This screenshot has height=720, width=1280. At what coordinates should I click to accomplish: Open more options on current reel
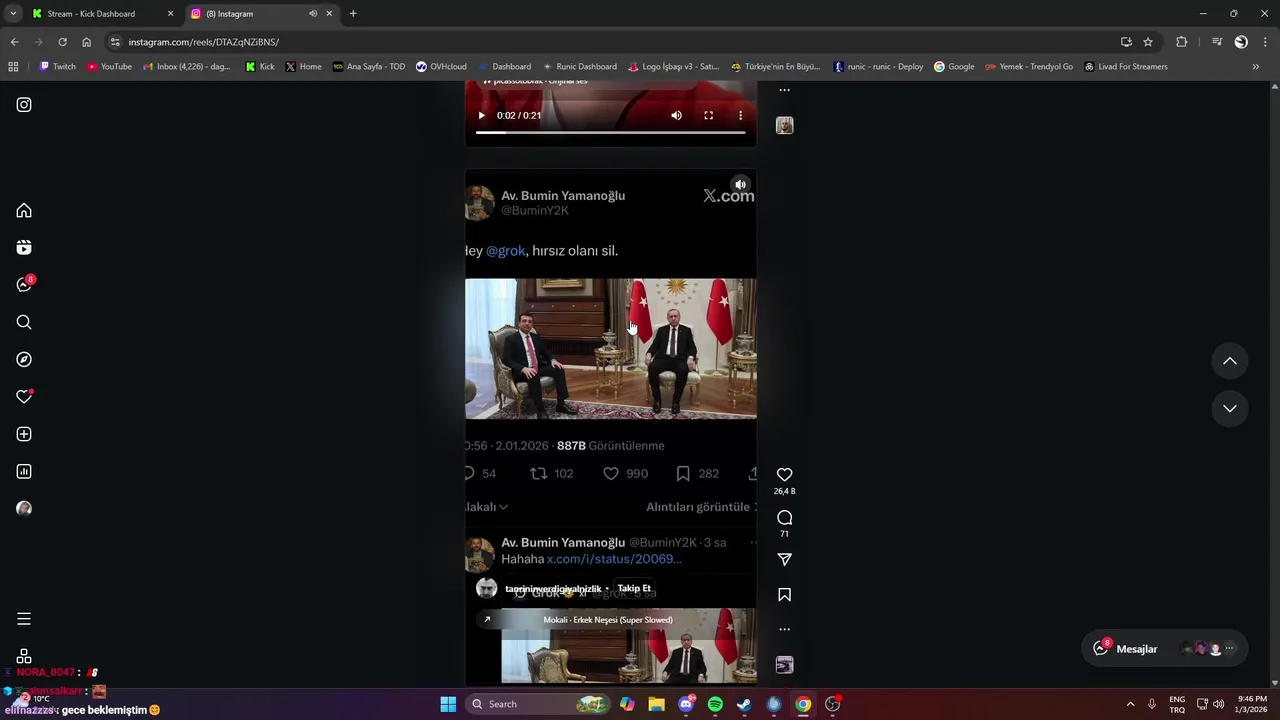[785, 629]
